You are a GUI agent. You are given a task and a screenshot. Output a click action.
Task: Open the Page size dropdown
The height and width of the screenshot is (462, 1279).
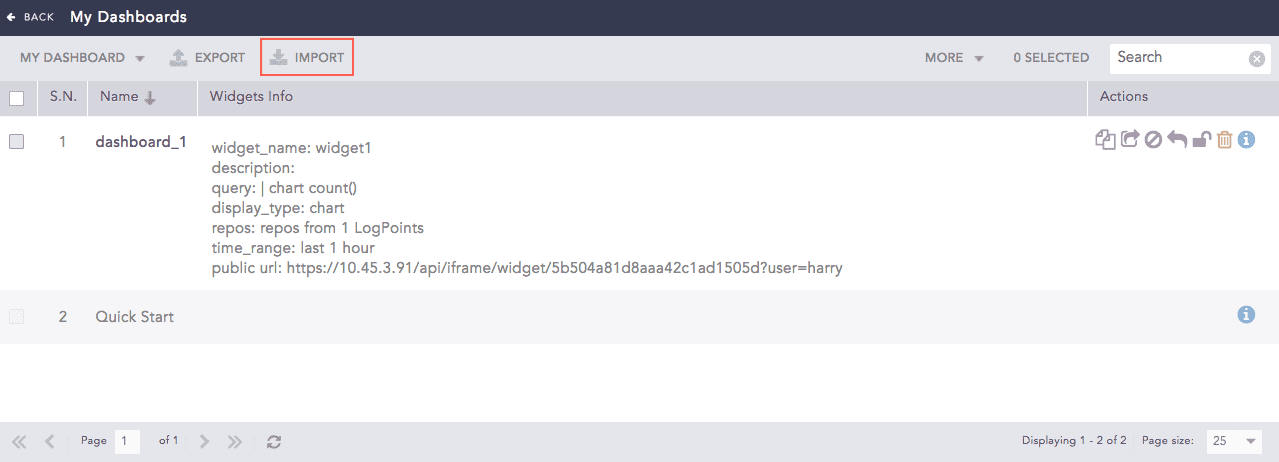point(1235,441)
